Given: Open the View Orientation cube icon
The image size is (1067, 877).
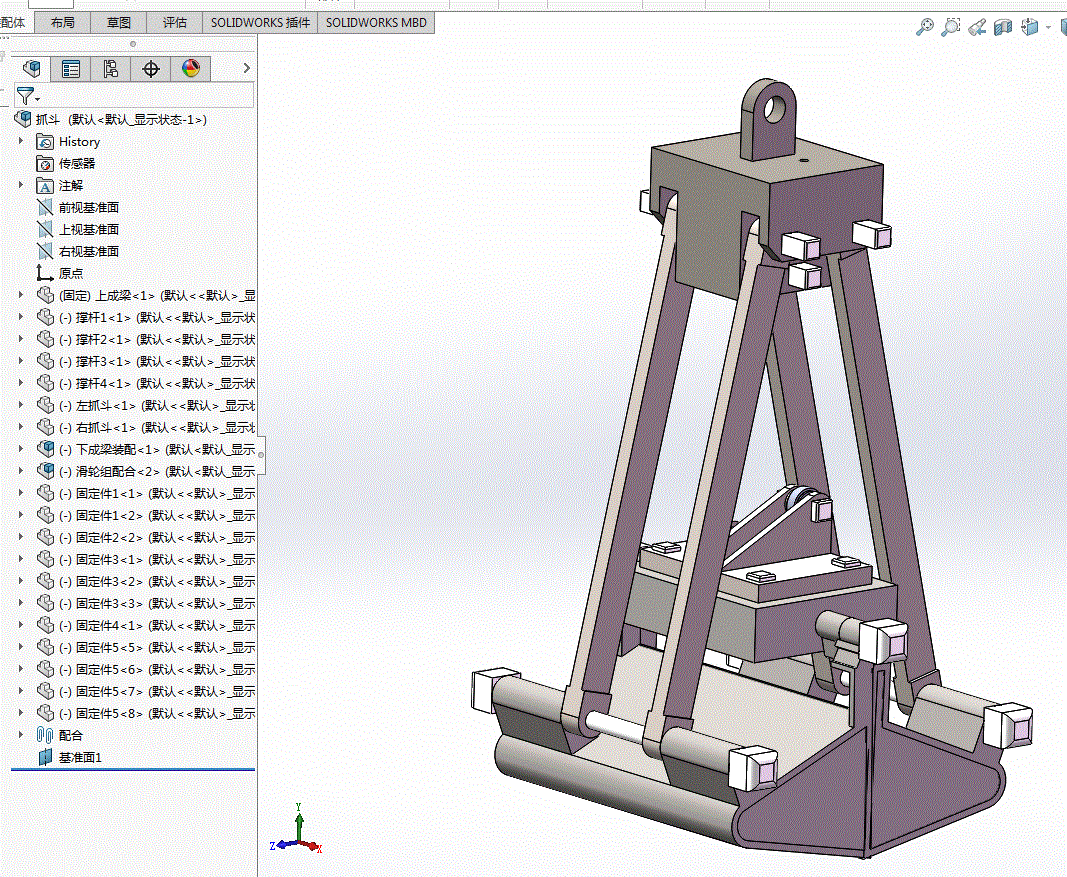Looking at the screenshot, I should [1031, 28].
